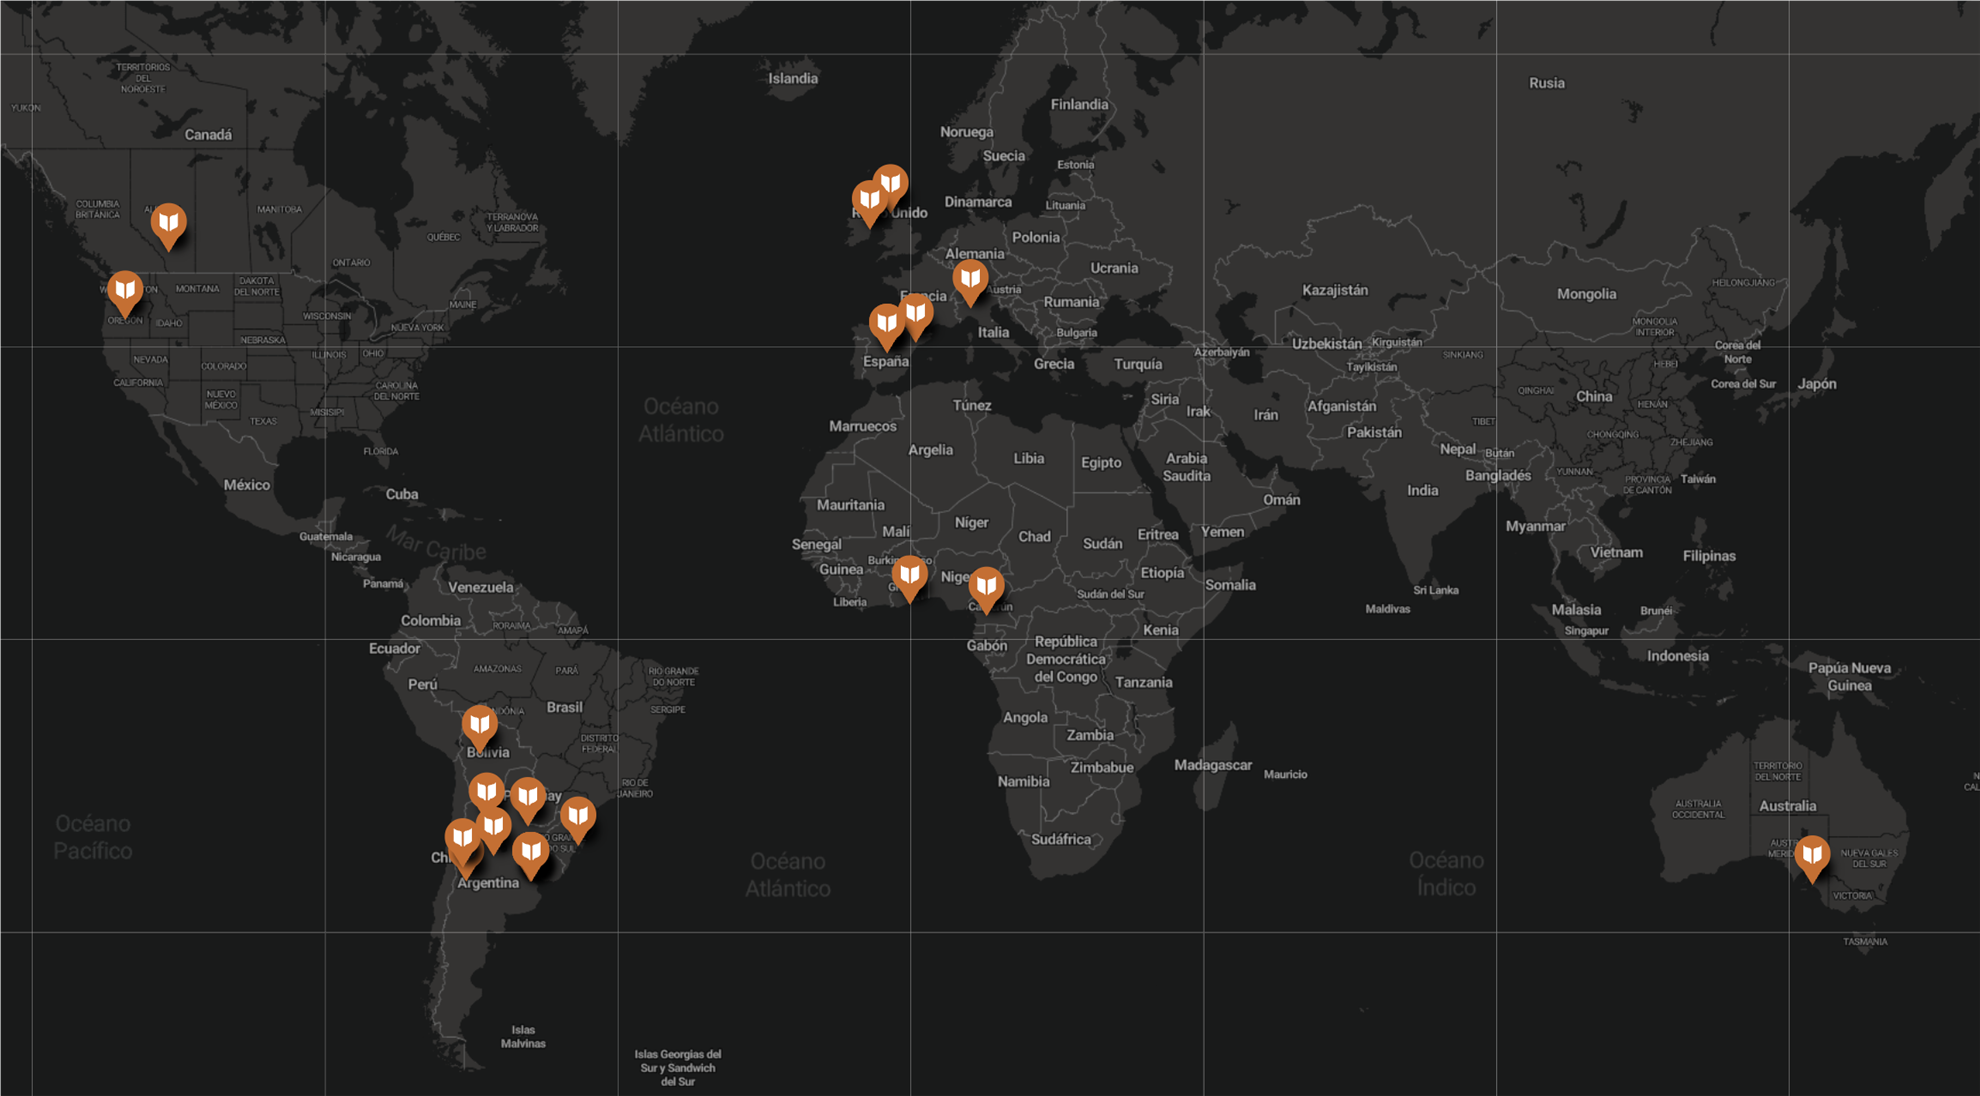Select the marker west of España label
Image resolution: width=1980 pixels, height=1096 pixels.
coord(886,325)
